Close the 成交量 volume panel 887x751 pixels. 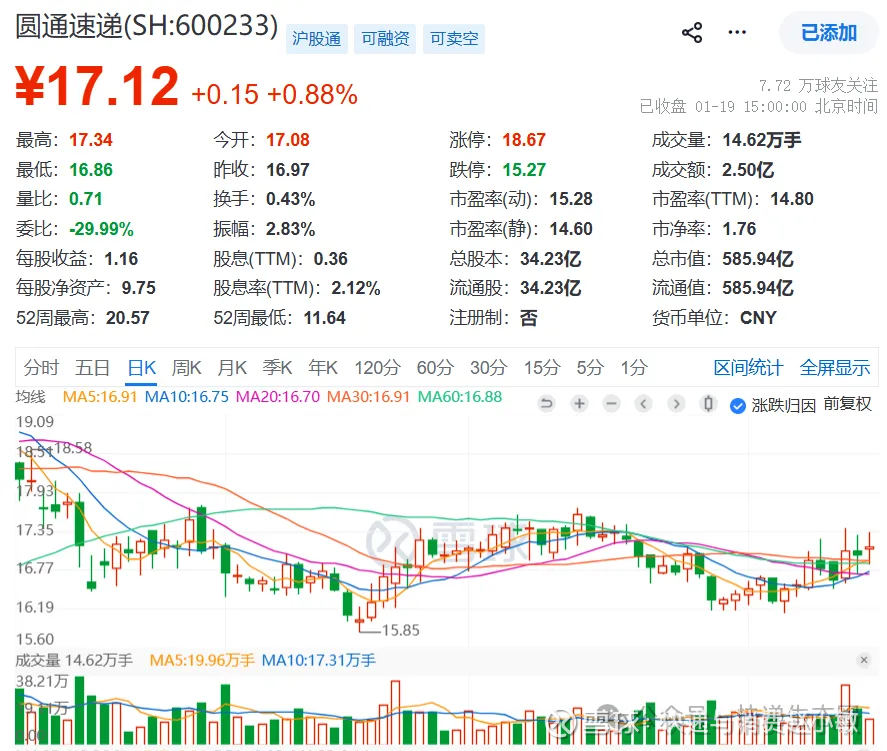click(864, 660)
